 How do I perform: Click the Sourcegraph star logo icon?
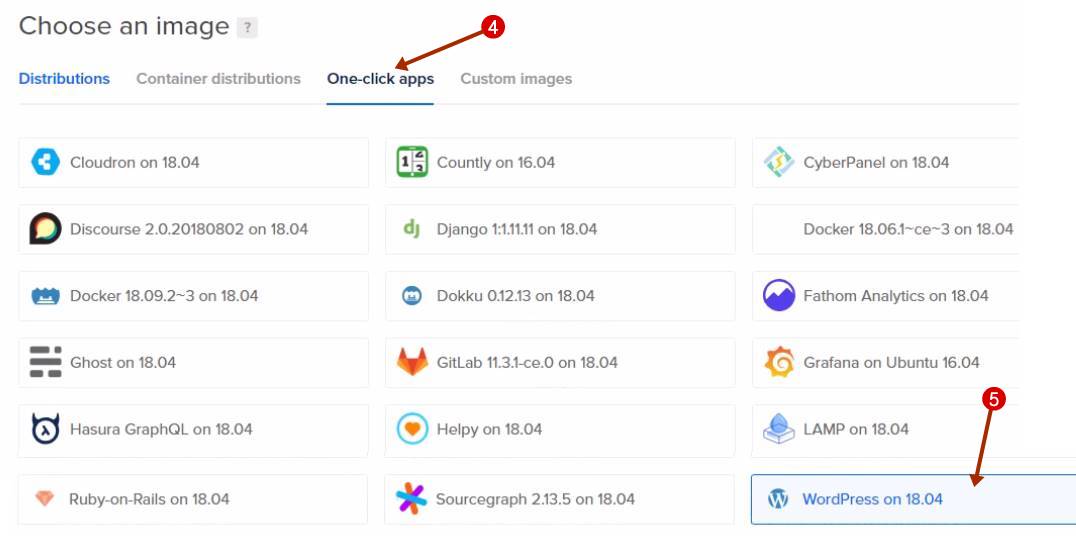point(412,499)
